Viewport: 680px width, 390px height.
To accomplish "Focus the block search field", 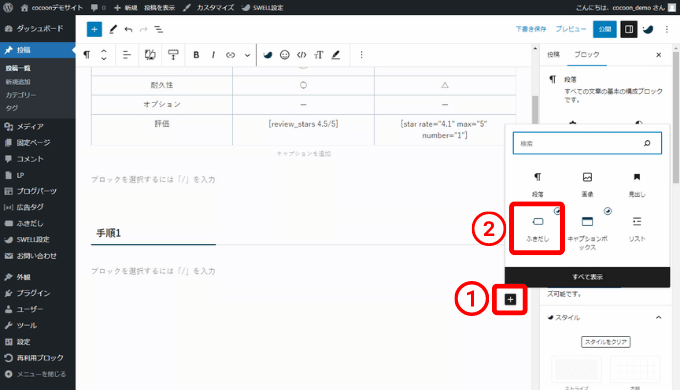I will [x=587, y=143].
